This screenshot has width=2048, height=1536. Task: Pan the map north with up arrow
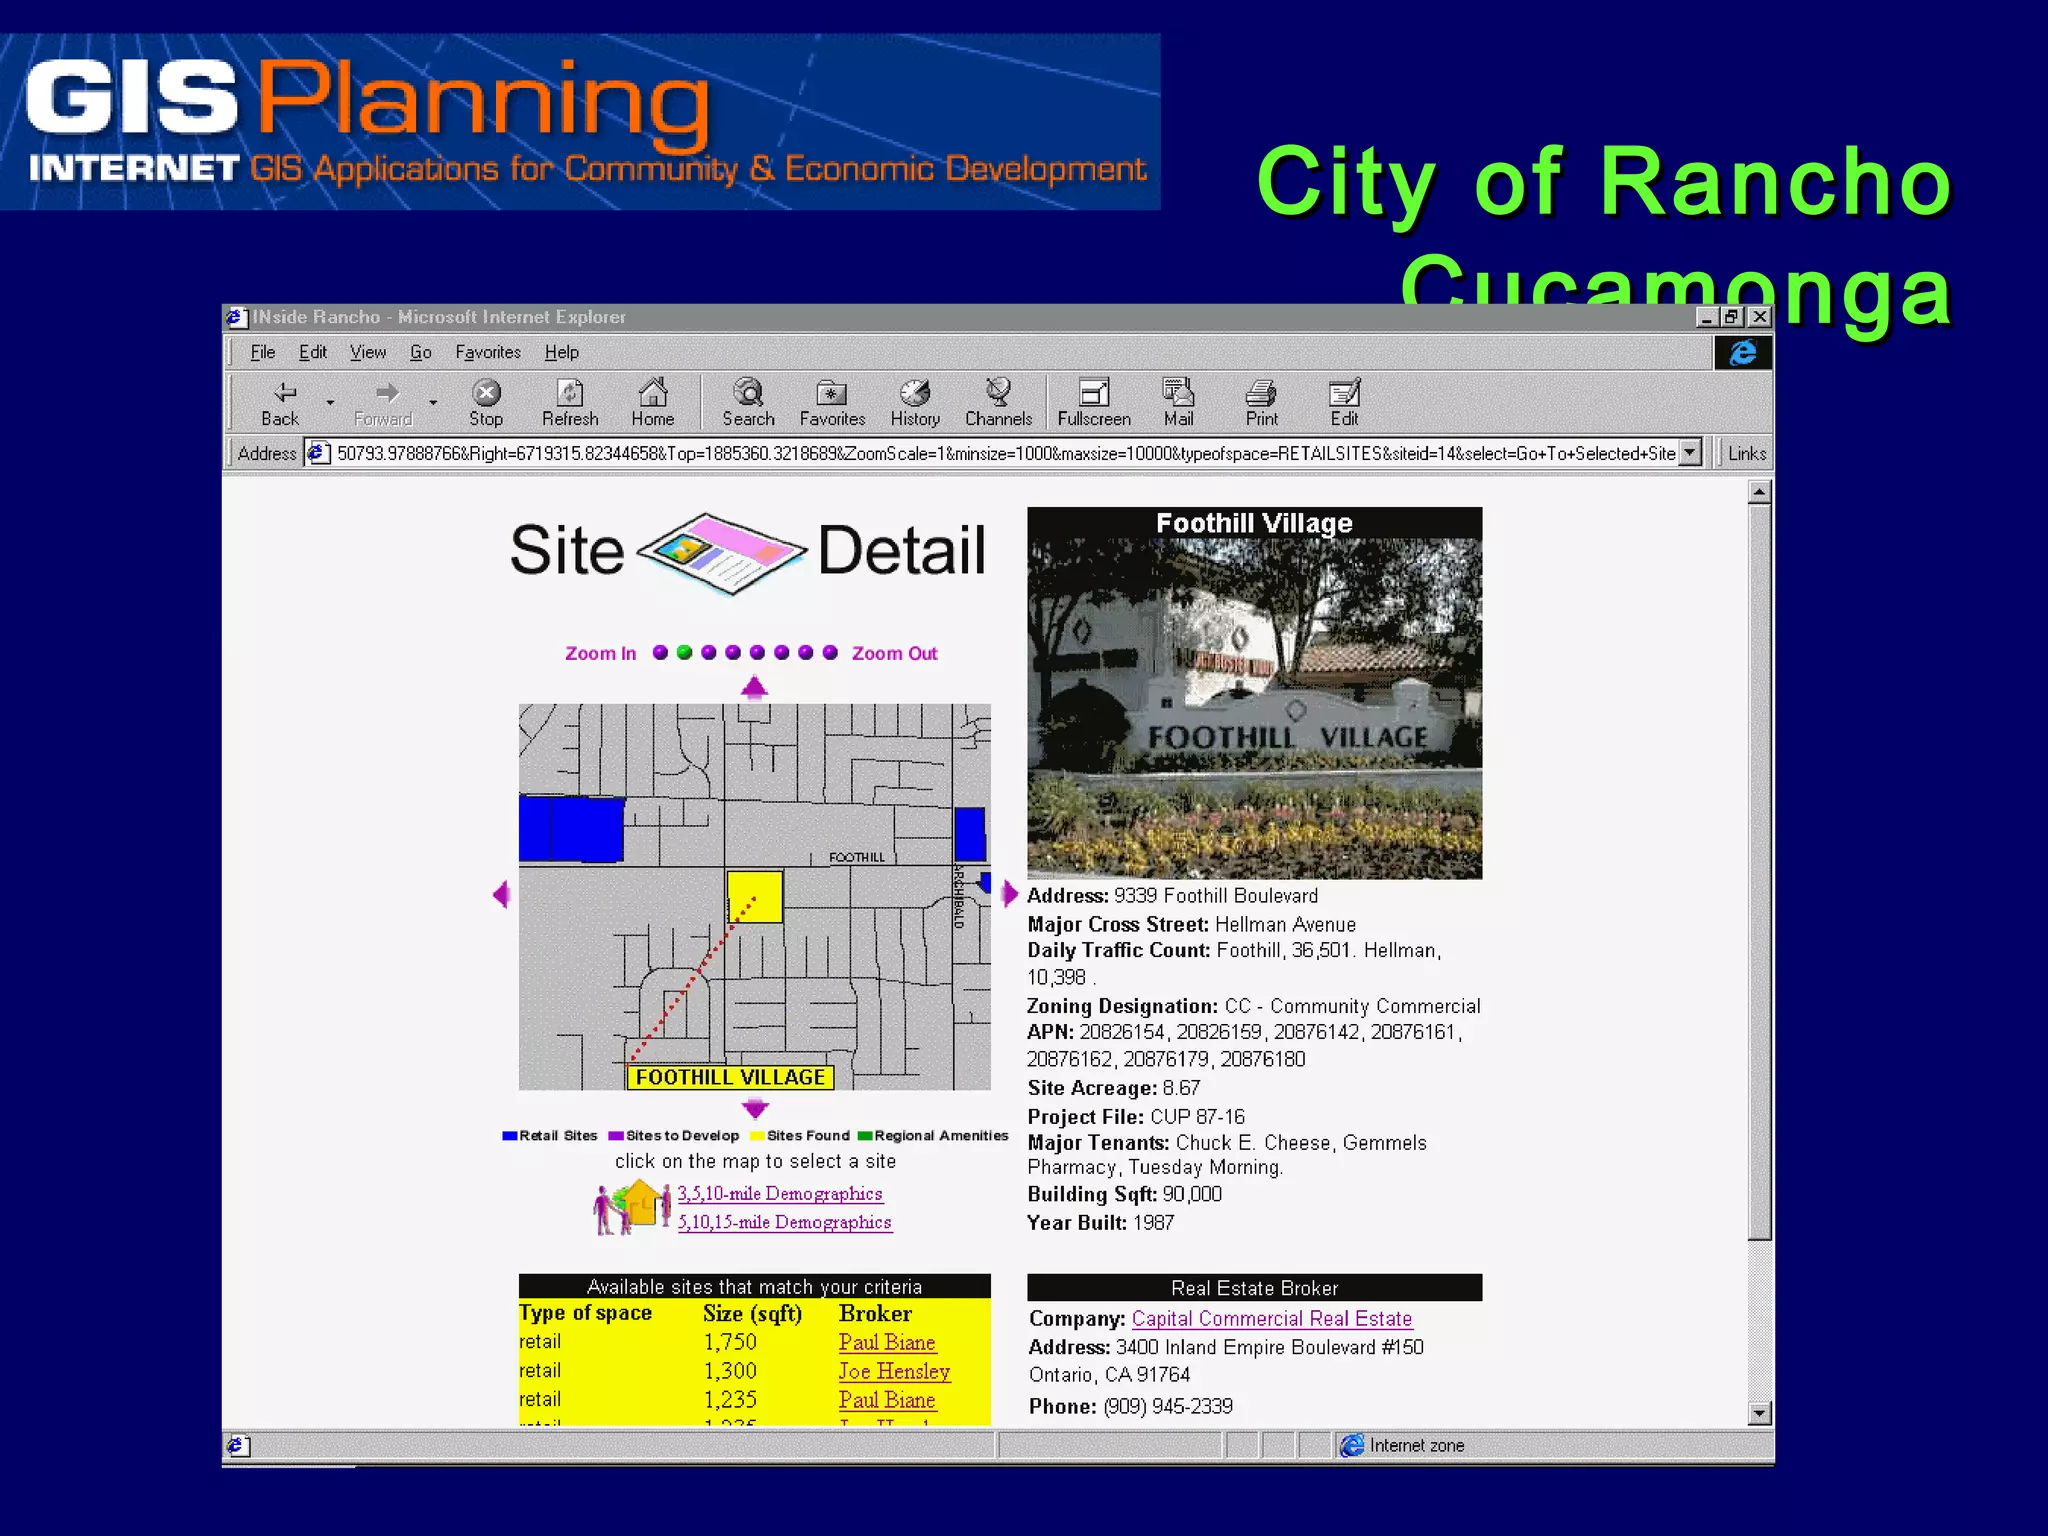(754, 687)
